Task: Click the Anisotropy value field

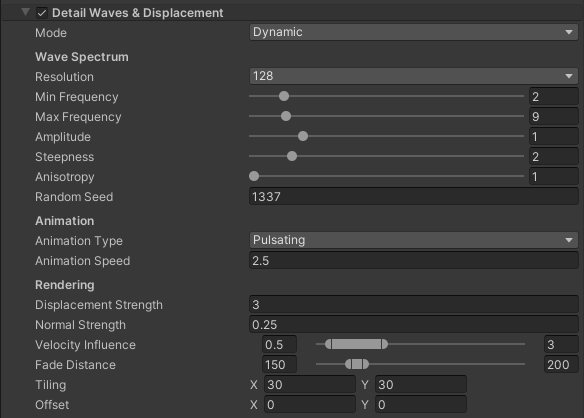Action: pos(553,177)
